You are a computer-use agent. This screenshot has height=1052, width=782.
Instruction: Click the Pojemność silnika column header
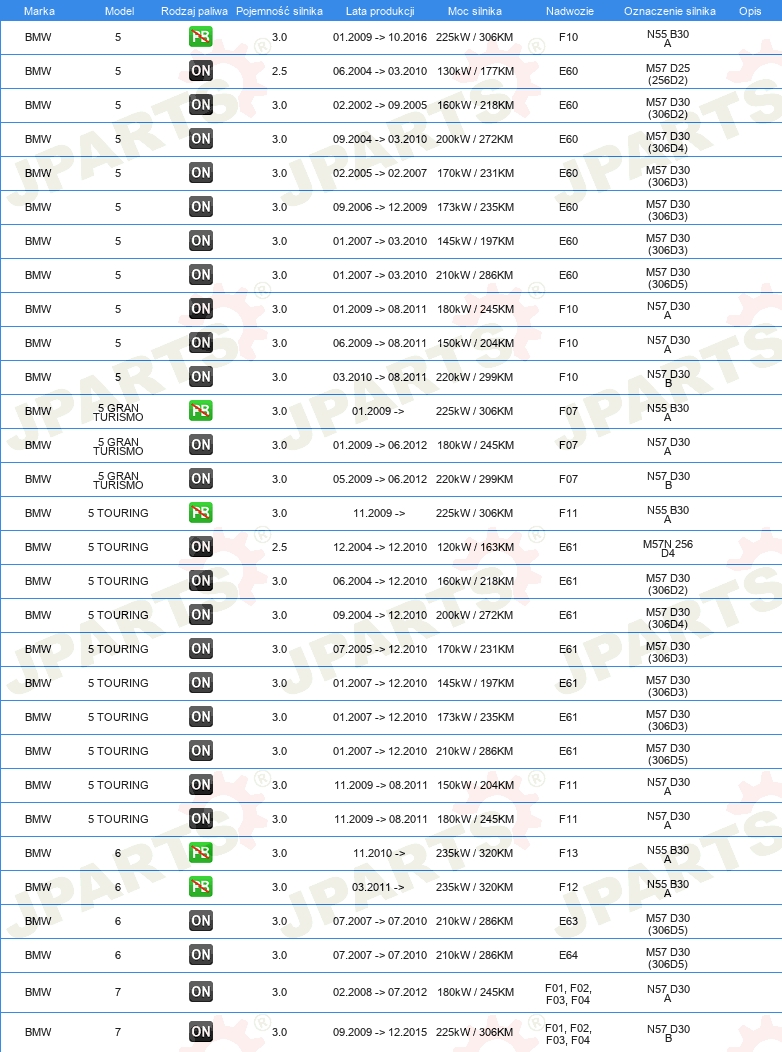click(279, 11)
